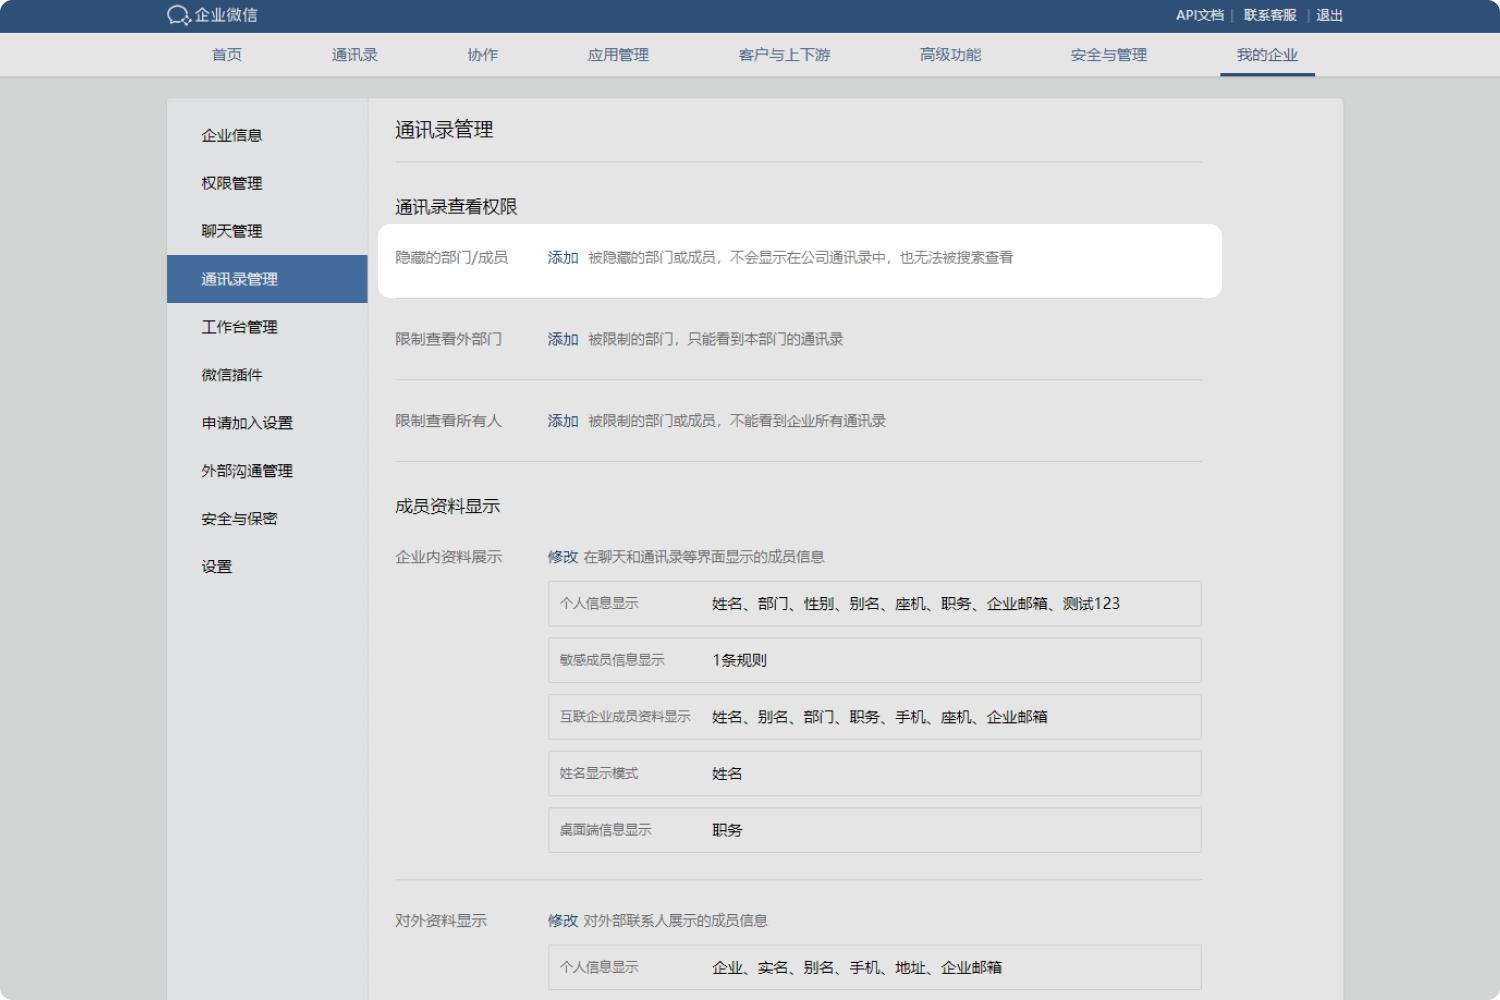This screenshot has width=1500, height=1000.
Task: Open the 客户与上下游 tab
Action: pyautogui.click(x=784, y=55)
